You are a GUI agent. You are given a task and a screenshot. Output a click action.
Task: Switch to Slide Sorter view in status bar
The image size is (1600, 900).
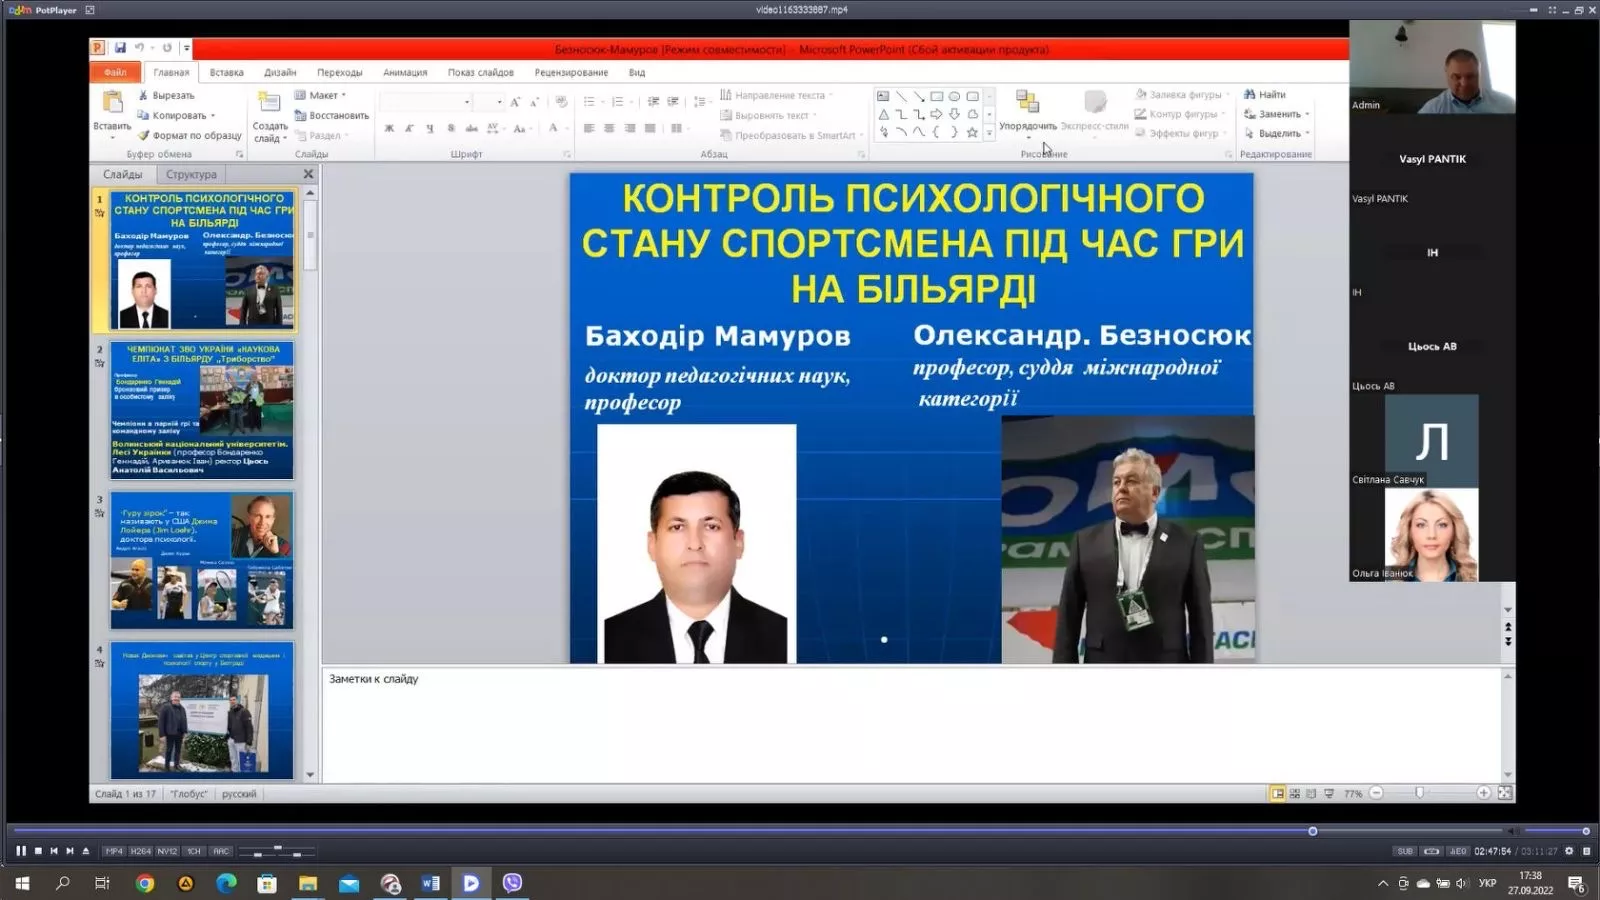pyautogui.click(x=1295, y=792)
